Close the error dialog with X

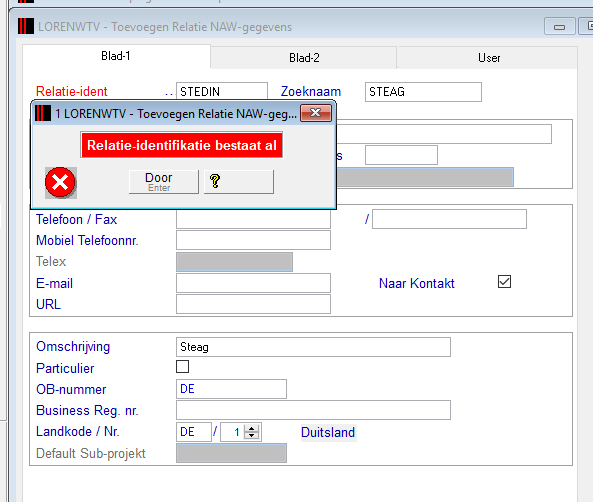click(x=316, y=113)
